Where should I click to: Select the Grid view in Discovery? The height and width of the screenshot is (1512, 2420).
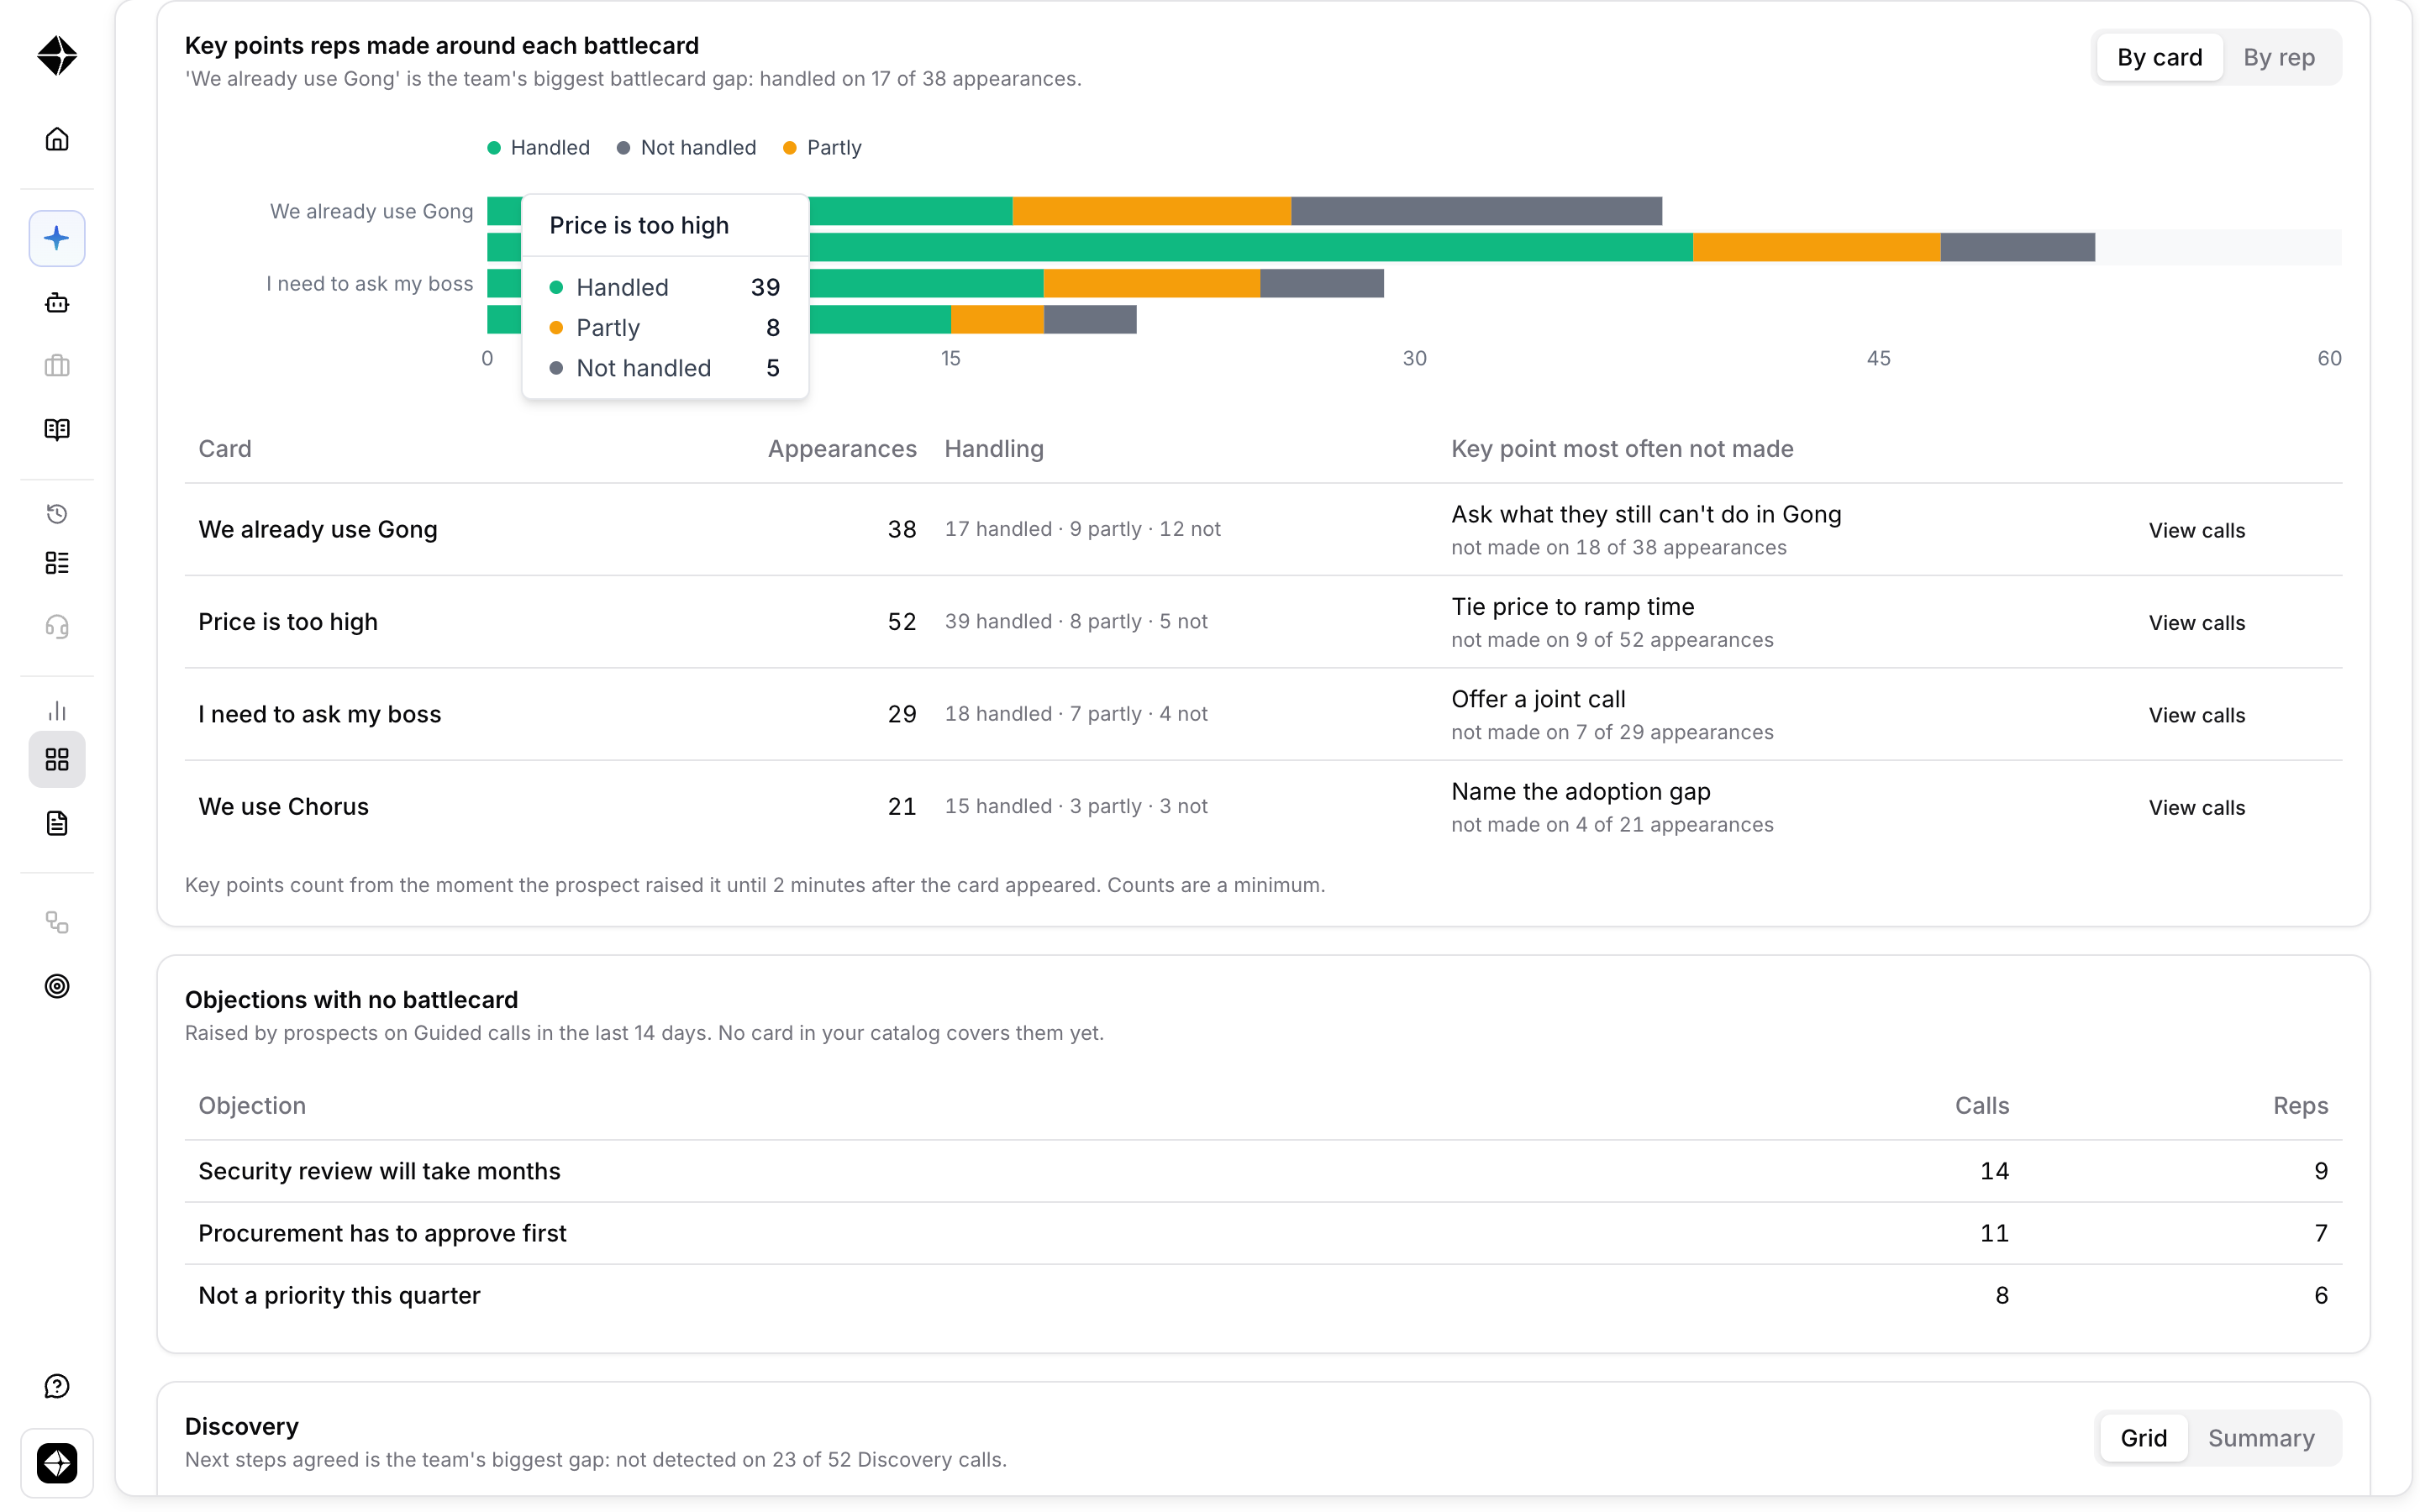(2143, 1438)
